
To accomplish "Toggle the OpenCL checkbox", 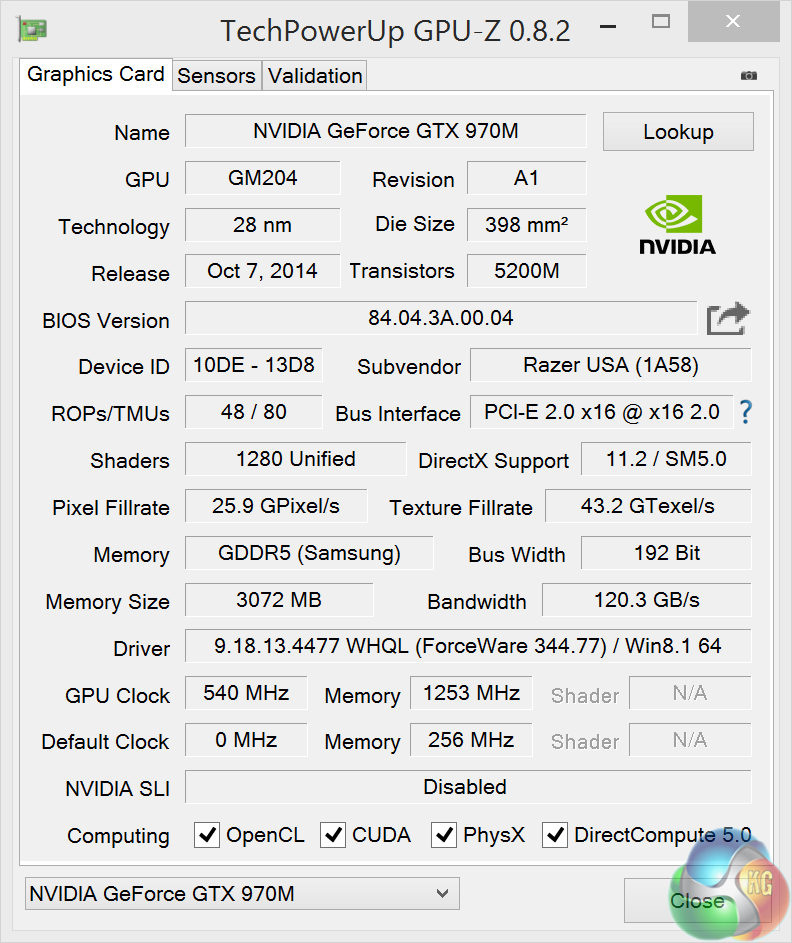I will (x=207, y=835).
